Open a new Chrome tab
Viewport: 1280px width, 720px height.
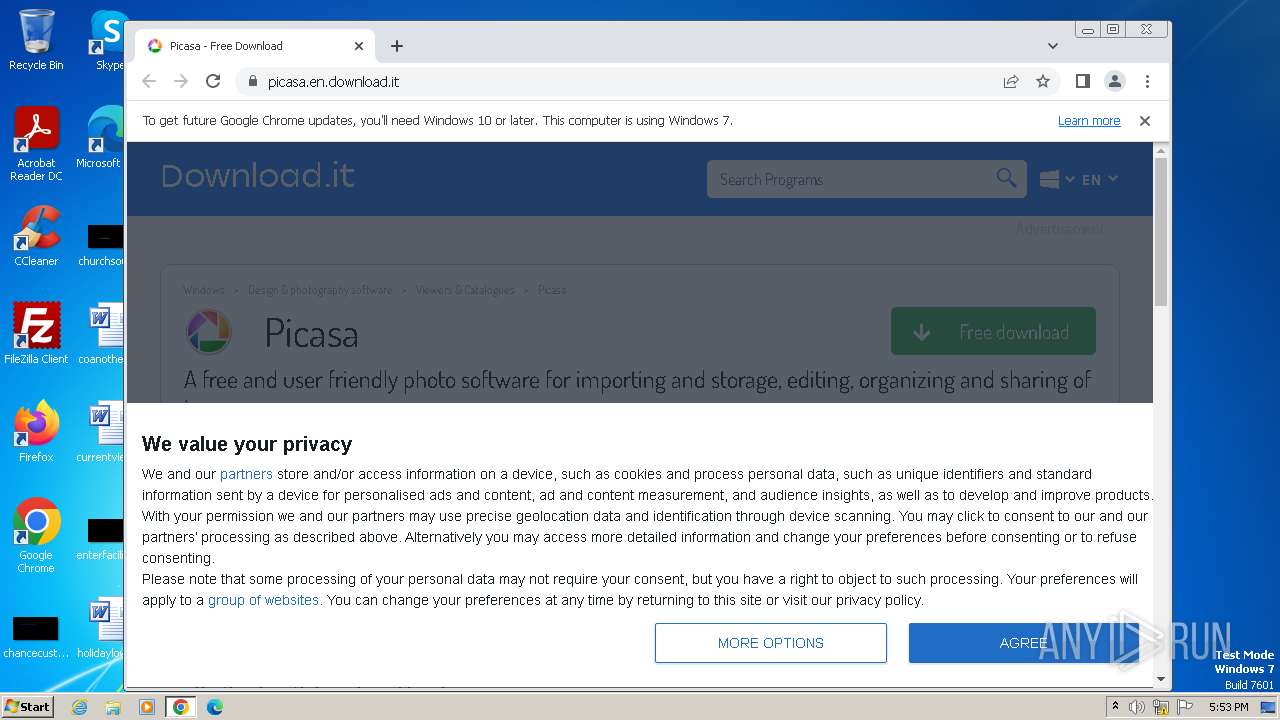397,46
